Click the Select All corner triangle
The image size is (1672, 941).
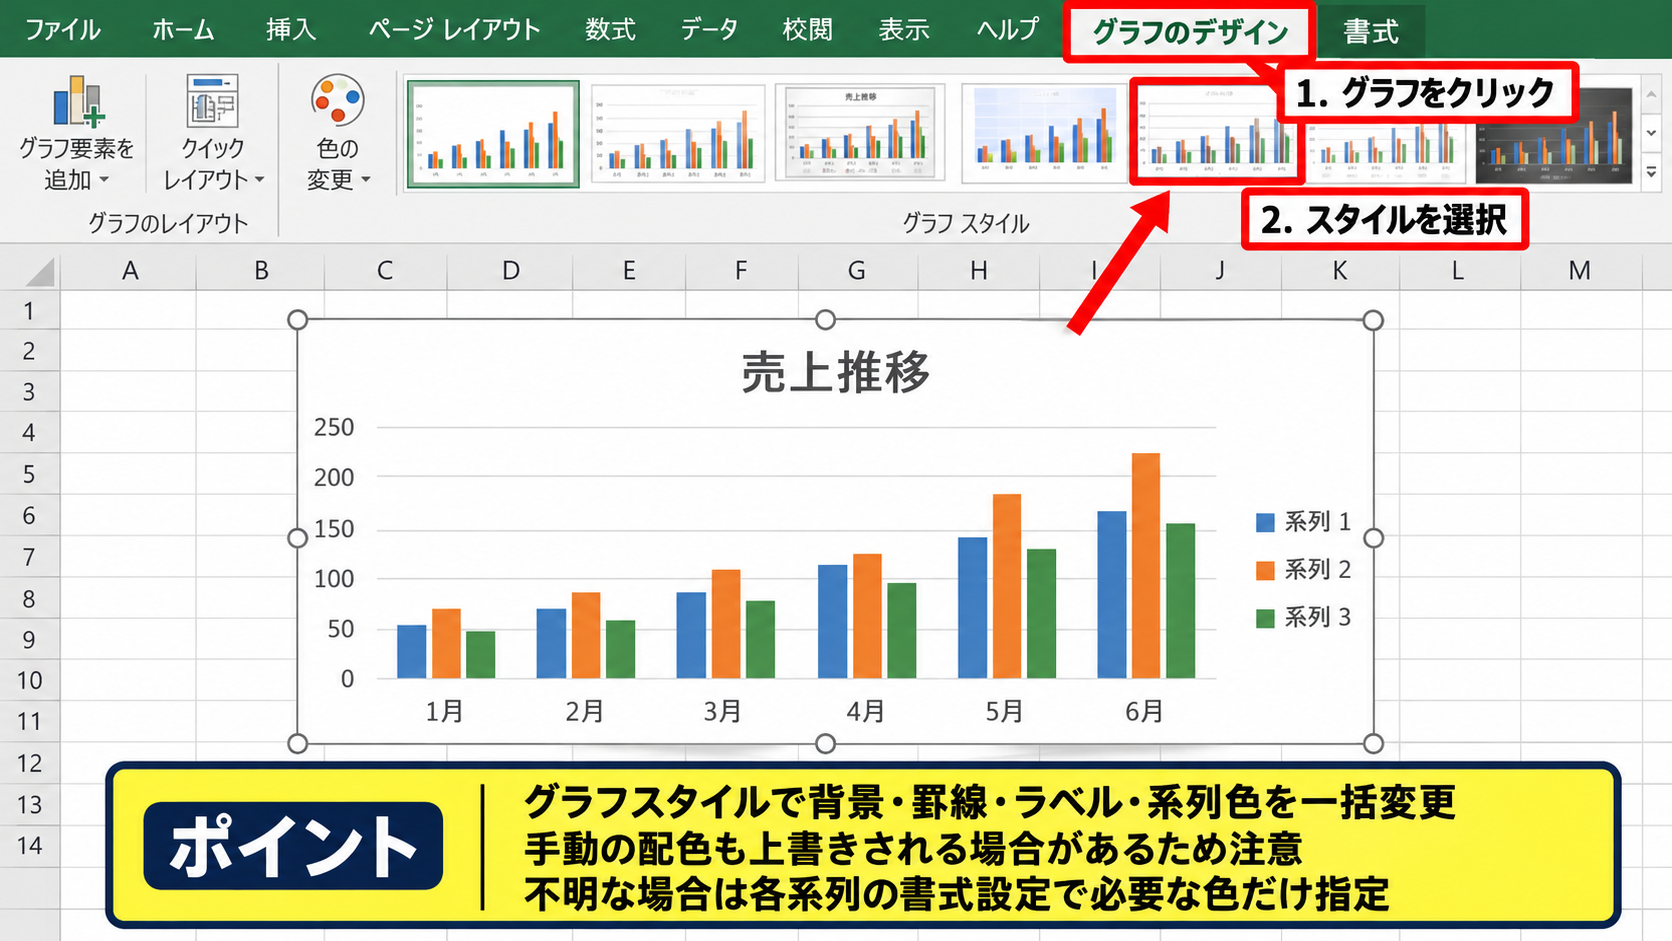pos(40,272)
